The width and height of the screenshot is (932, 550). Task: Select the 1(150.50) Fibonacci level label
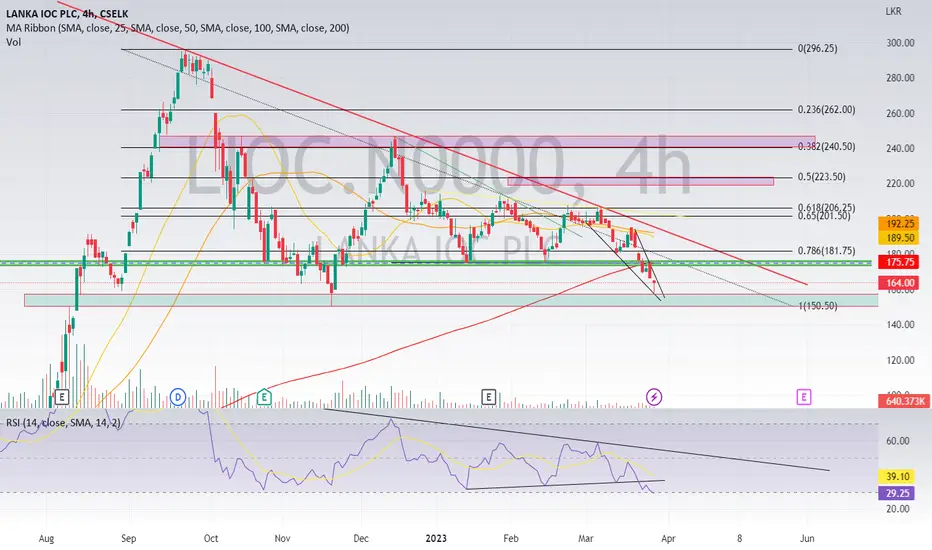(x=817, y=306)
